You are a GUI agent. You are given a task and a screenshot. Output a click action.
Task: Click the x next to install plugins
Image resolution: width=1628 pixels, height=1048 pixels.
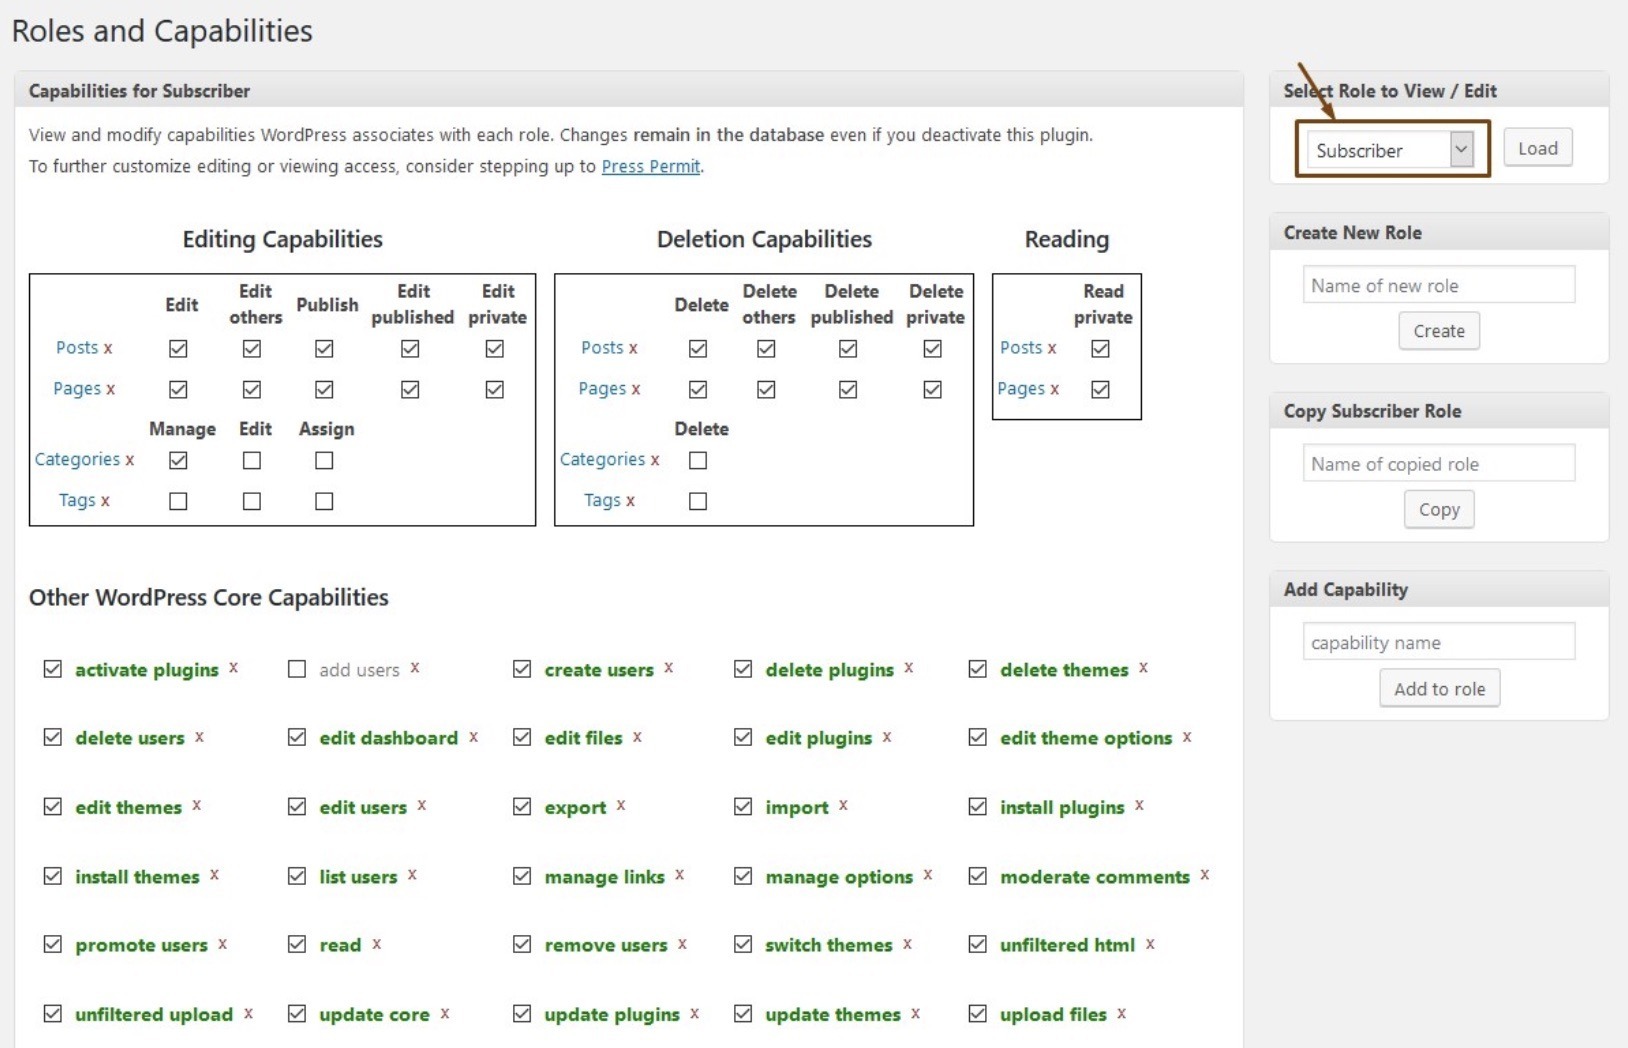[1139, 805]
